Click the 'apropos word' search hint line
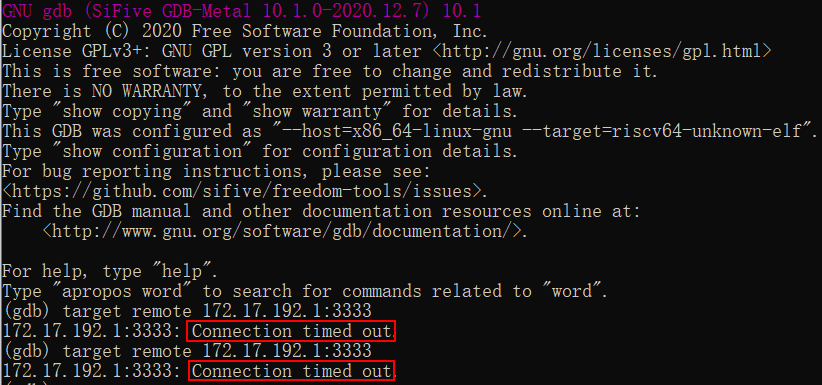Image resolution: width=822 pixels, height=385 pixels. [305, 291]
